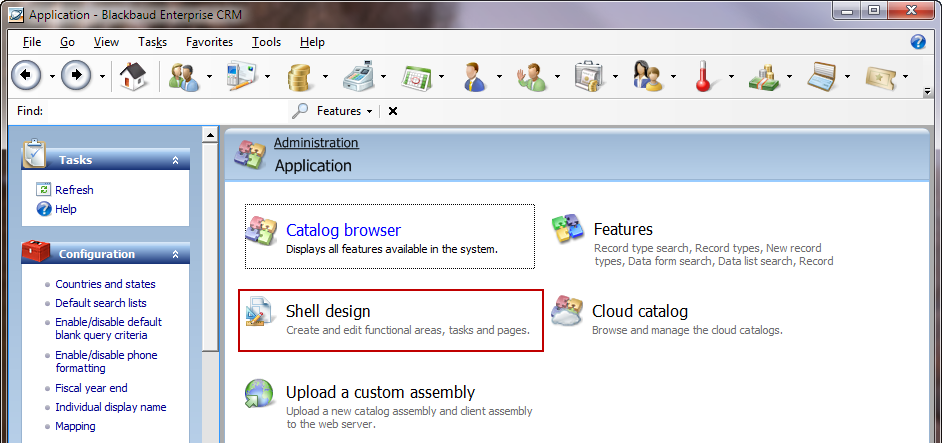Image resolution: width=942 pixels, height=443 pixels.
Task: Open the businessman in suit toolbar icon
Action: (x=474, y=77)
